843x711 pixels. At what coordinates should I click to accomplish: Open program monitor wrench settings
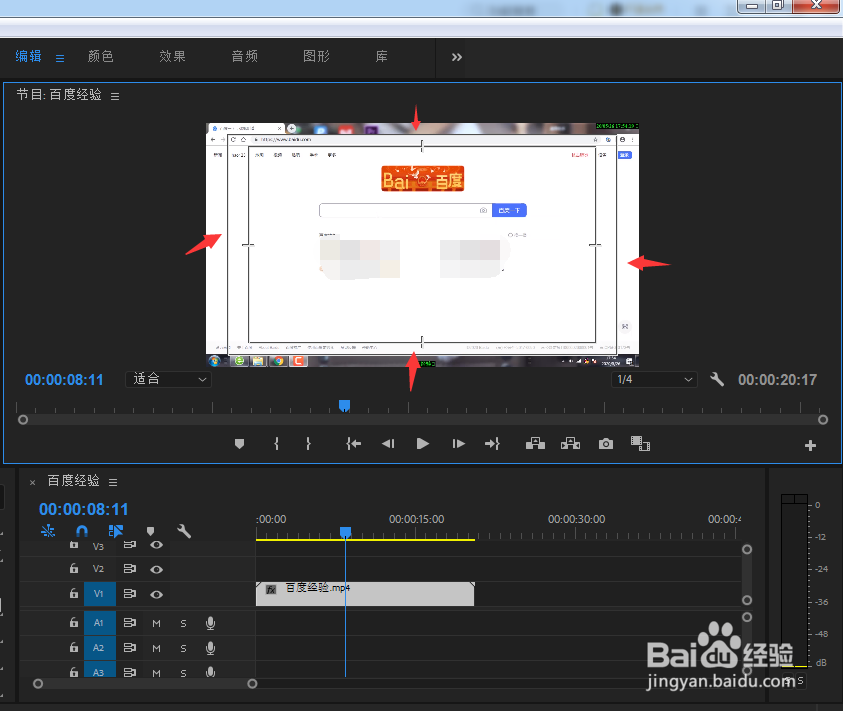[x=717, y=379]
